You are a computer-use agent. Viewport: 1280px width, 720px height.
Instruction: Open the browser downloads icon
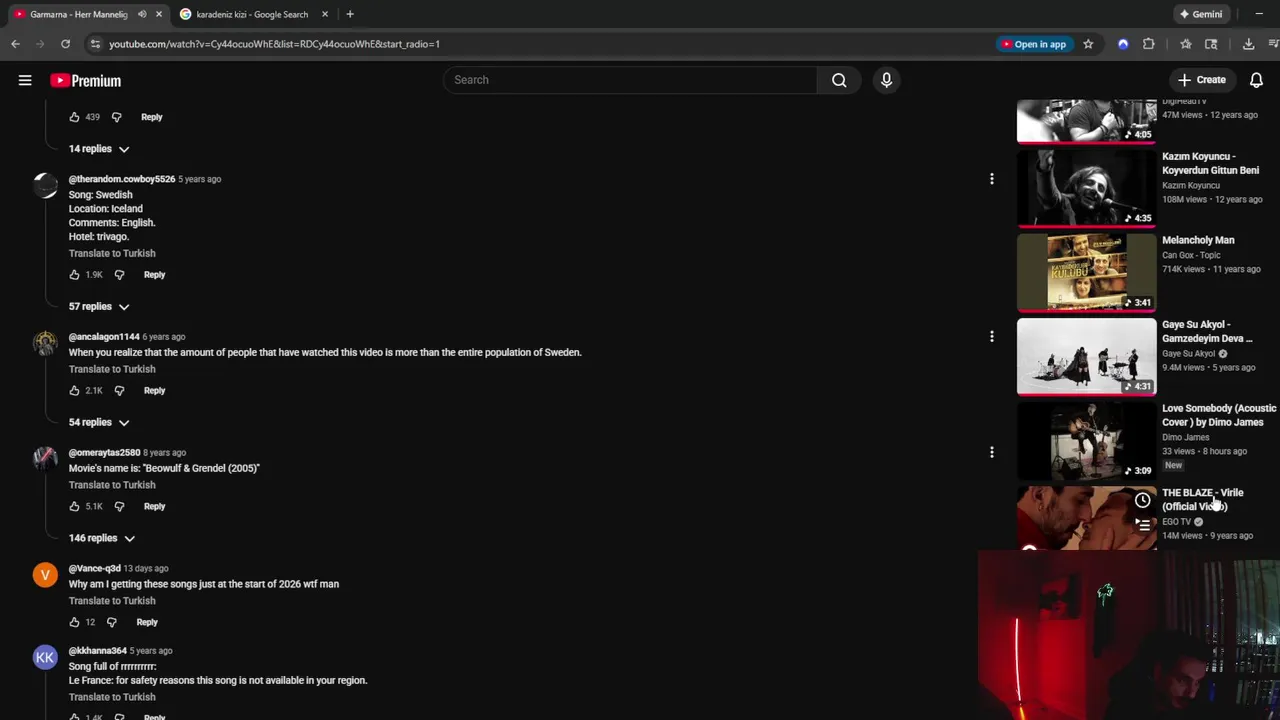1248,44
